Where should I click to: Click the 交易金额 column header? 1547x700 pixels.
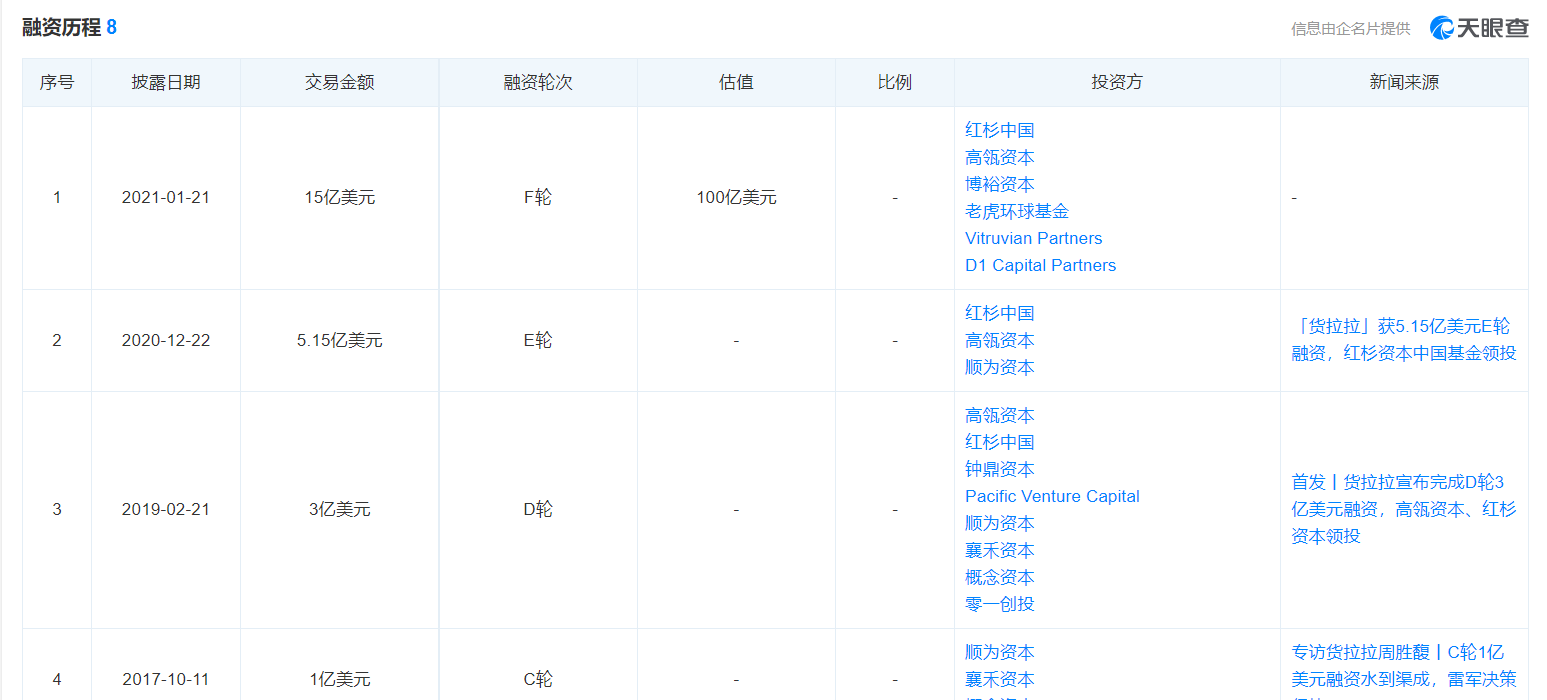(339, 82)
